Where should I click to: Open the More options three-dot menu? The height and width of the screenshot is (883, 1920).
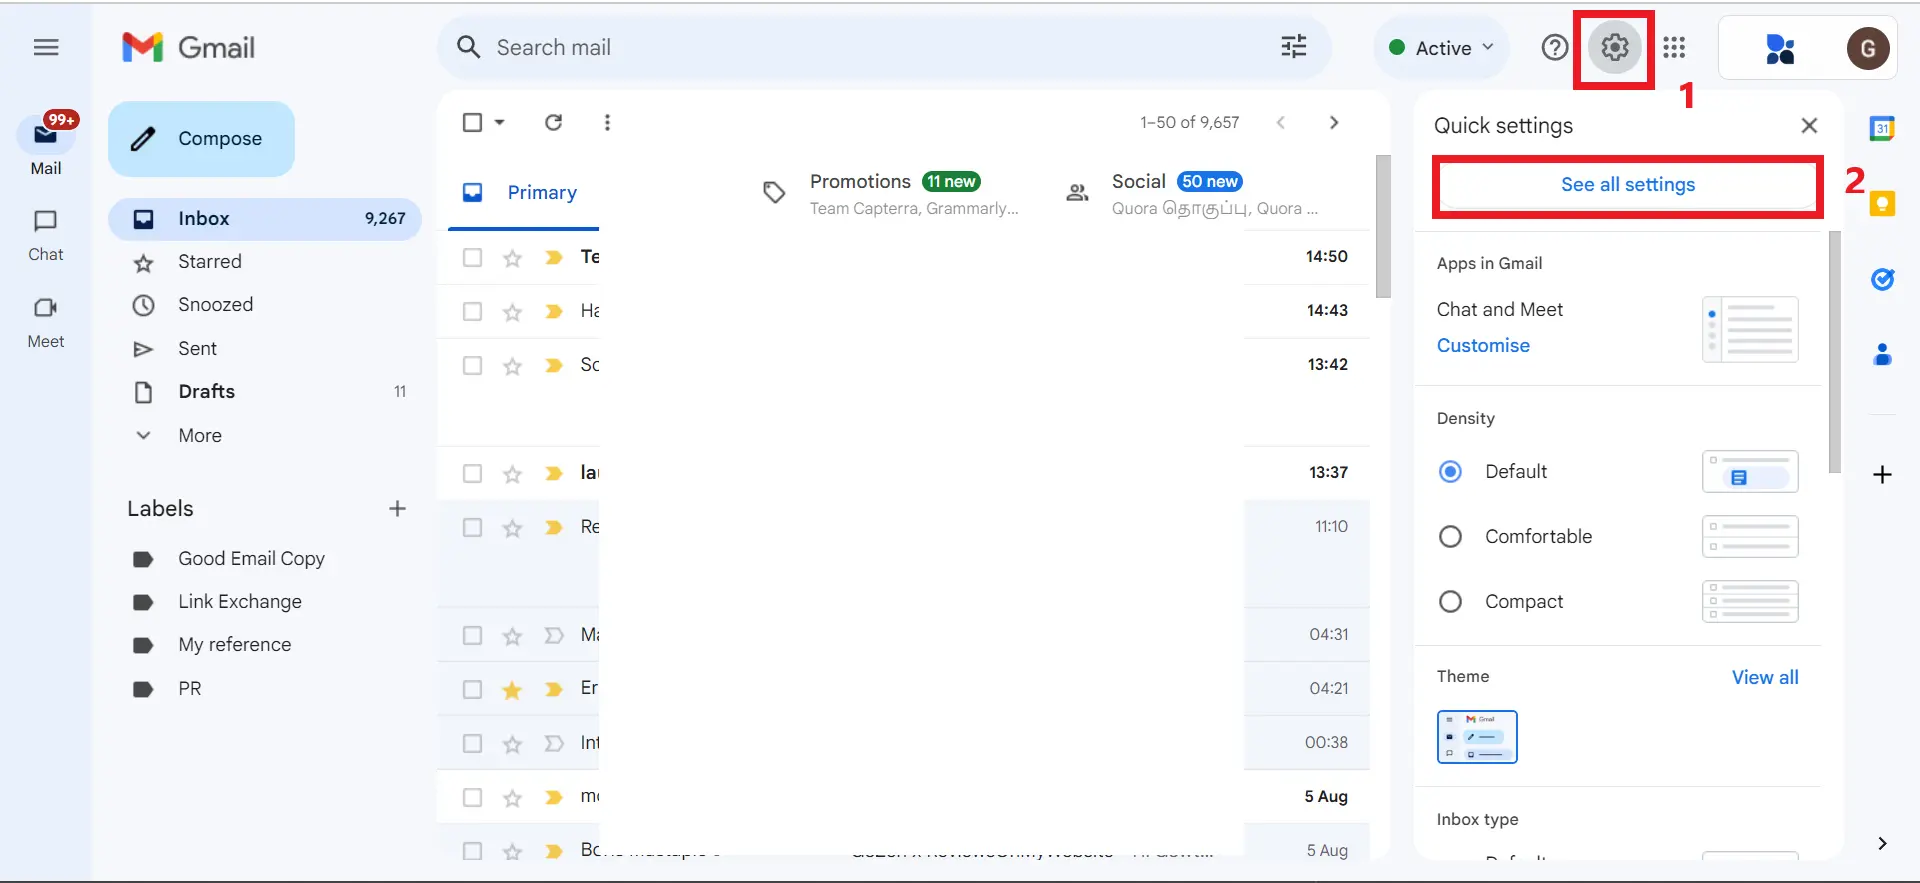(x=607, y=122)
